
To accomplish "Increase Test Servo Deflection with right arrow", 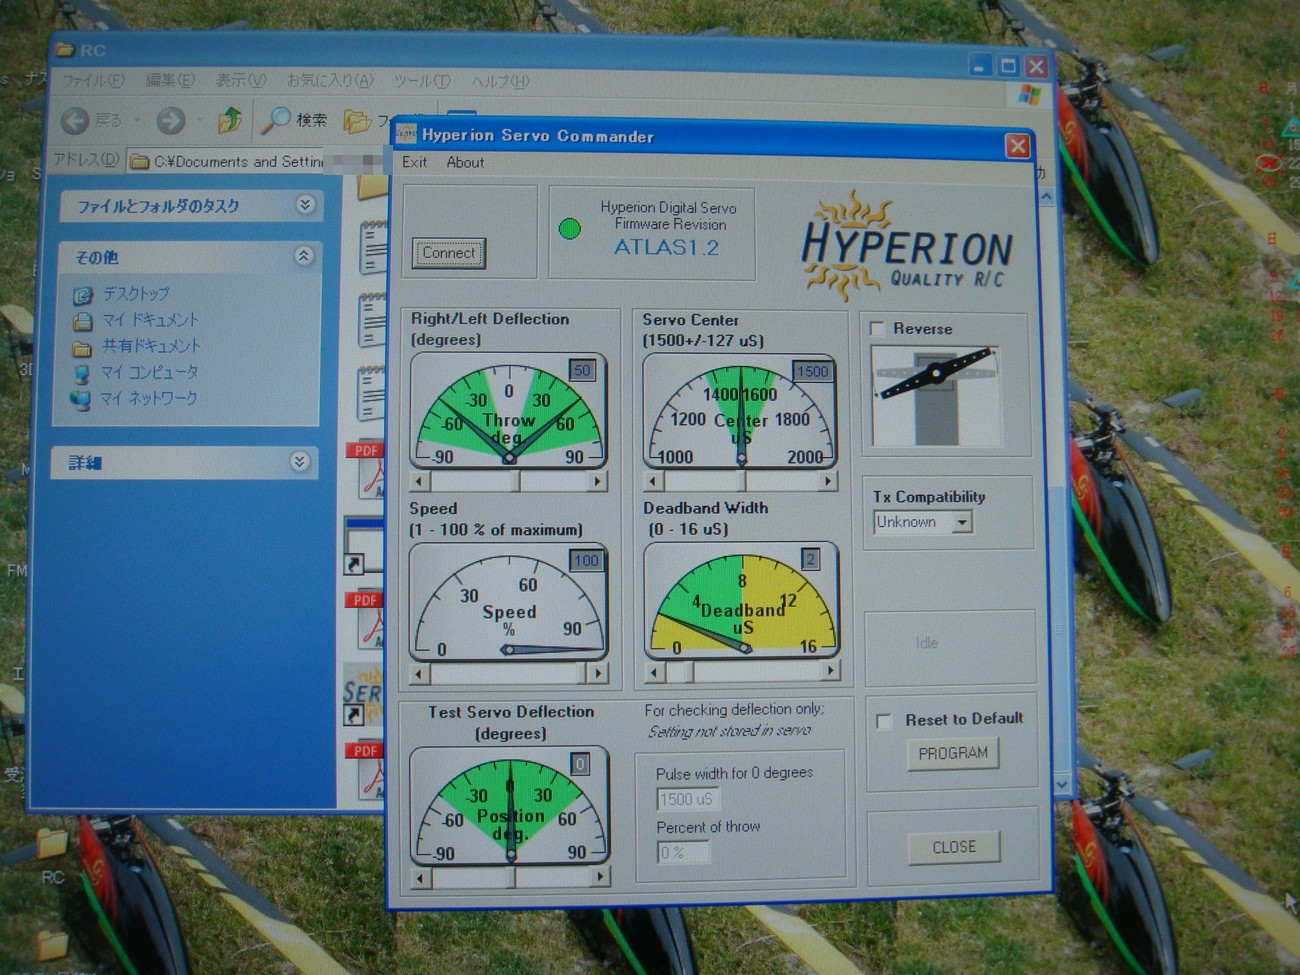I will pyautogui.click(x=600, y=878).
